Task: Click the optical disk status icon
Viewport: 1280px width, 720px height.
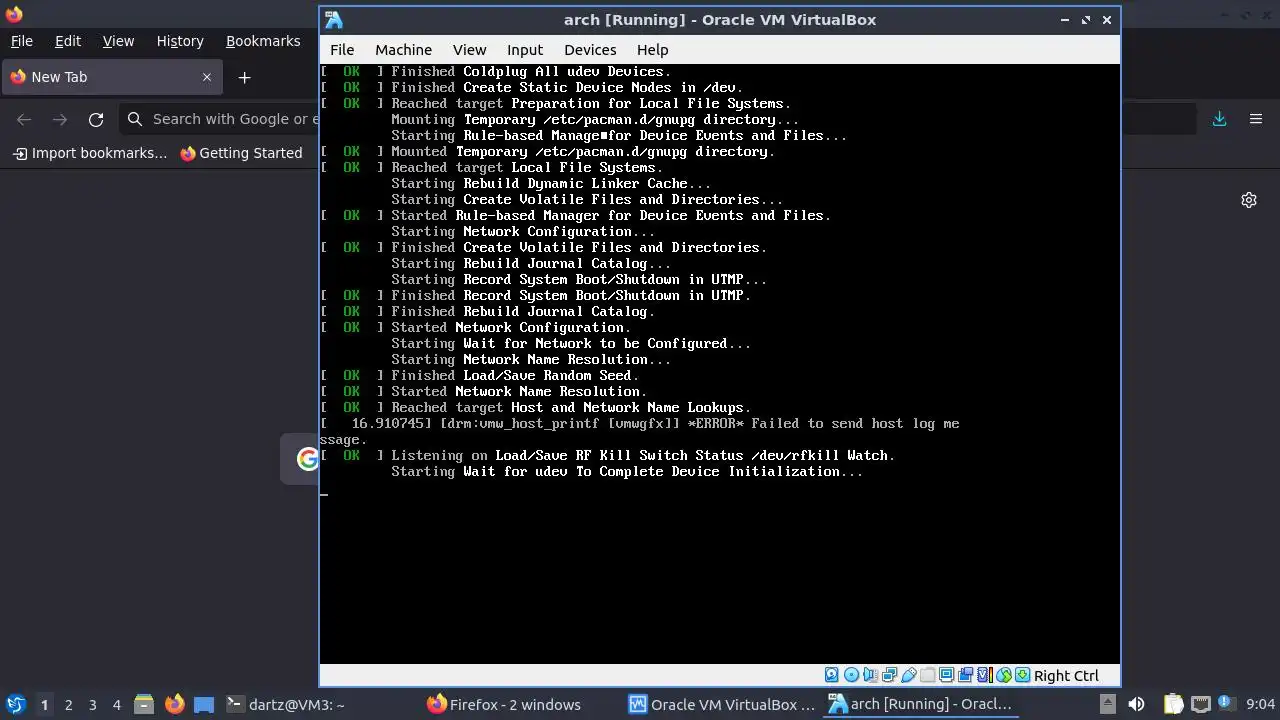Action: (851, 676)
